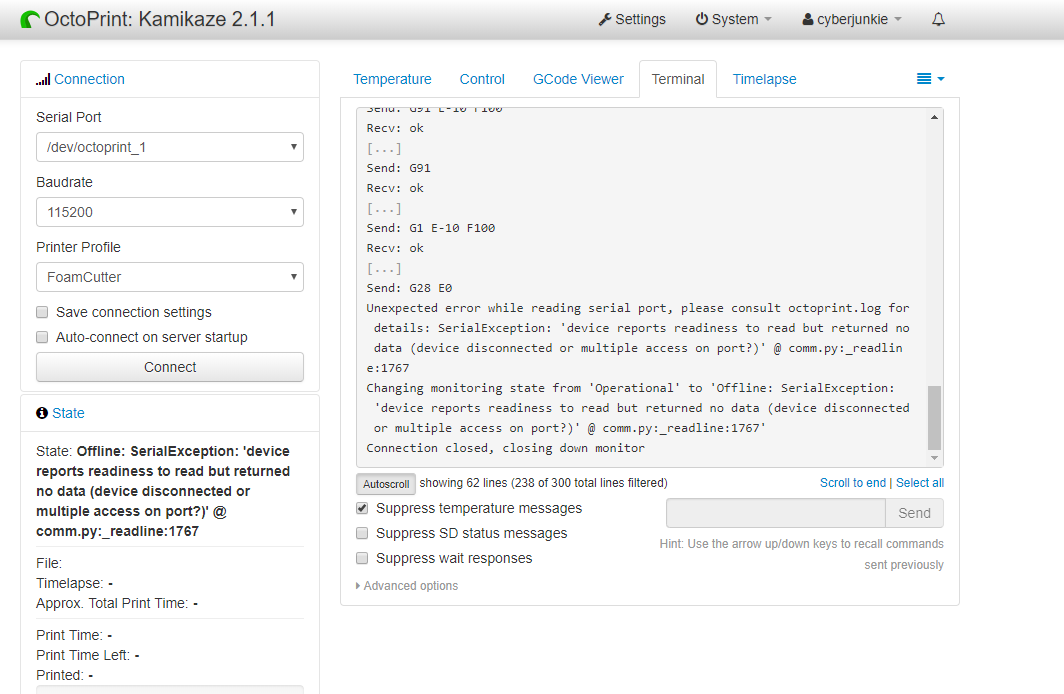Click the 'showing 62 lines' filter status text
This screenshot has height=694, width=1064.
(544, 483)
